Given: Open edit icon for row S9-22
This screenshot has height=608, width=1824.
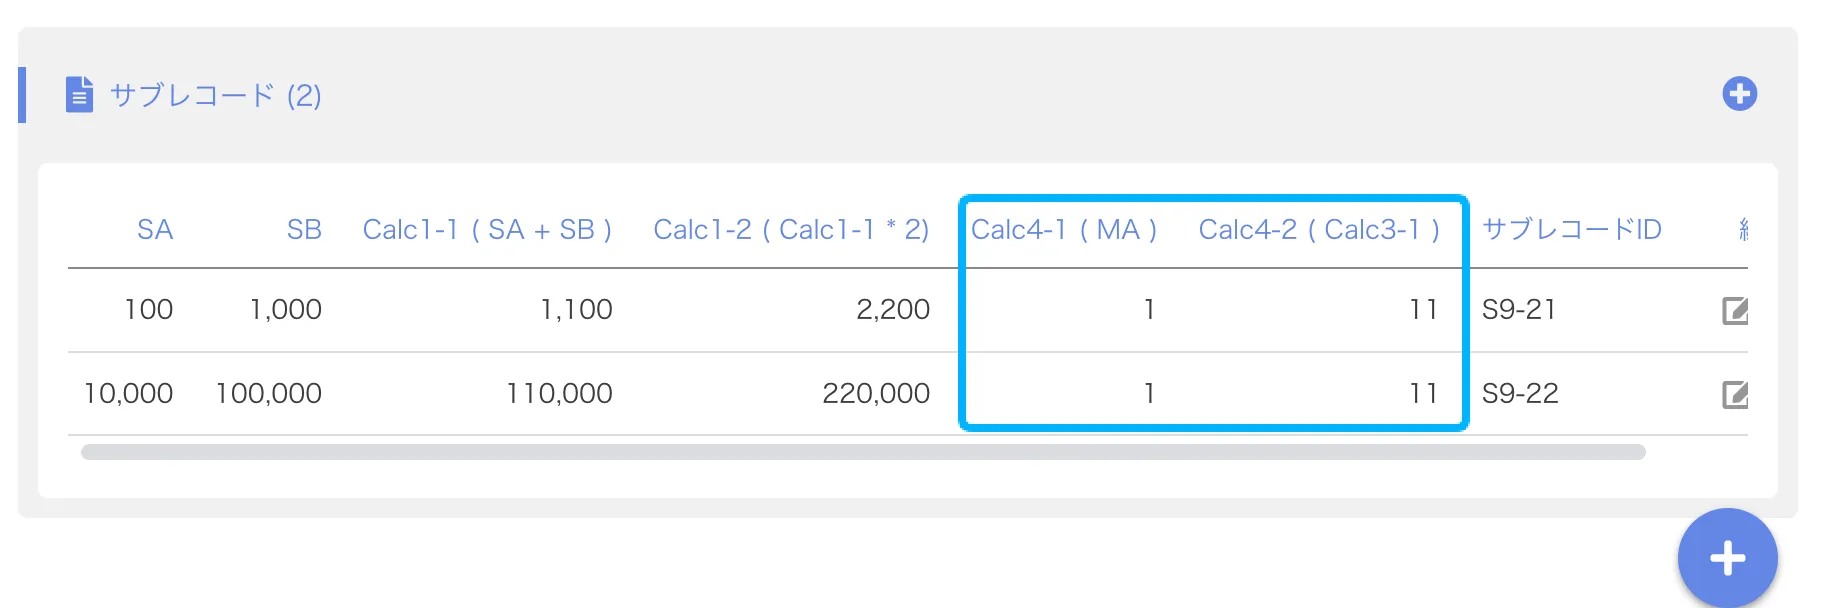Looking at the screenshot, I should click(1735, 395).
